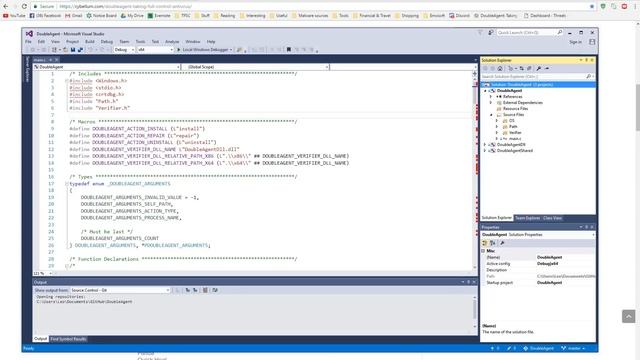Open the Gmail bookmark
Image resolution: width=640 pixels, height=360 pixels.
click(74, 16)
